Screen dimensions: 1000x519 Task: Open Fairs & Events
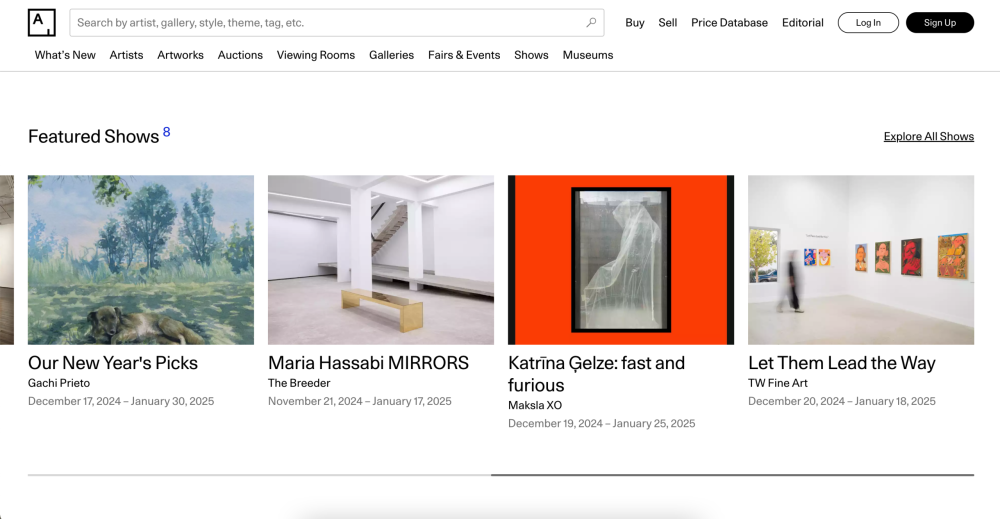pos(464,55)
